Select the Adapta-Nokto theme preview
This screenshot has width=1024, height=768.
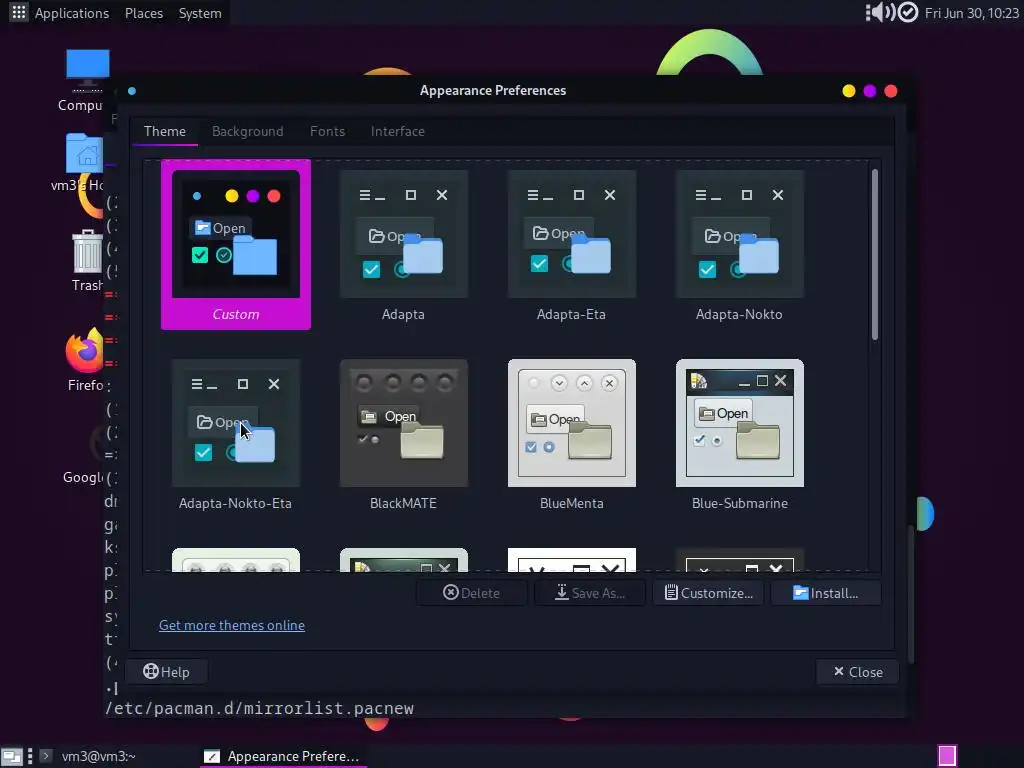click(x=739, y=246)
